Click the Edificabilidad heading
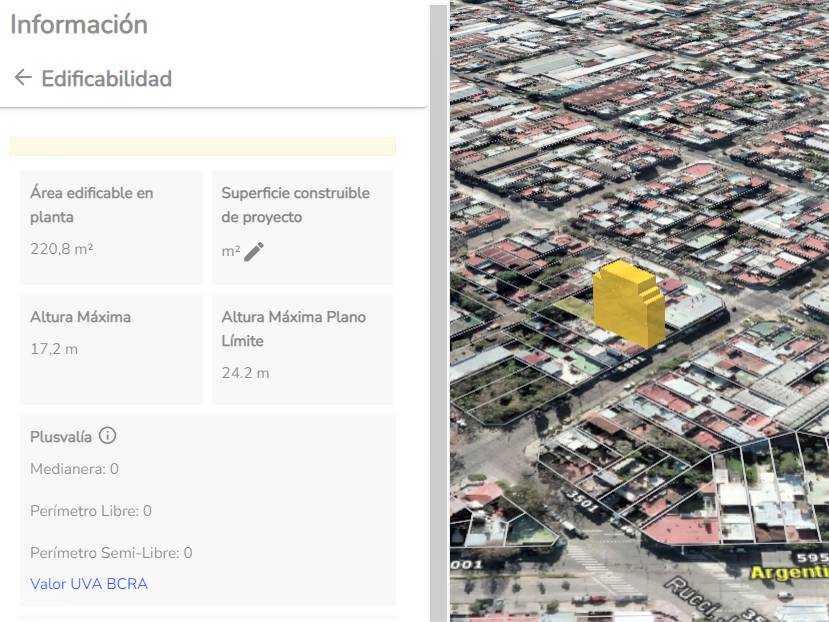 [x=105, y=78]
